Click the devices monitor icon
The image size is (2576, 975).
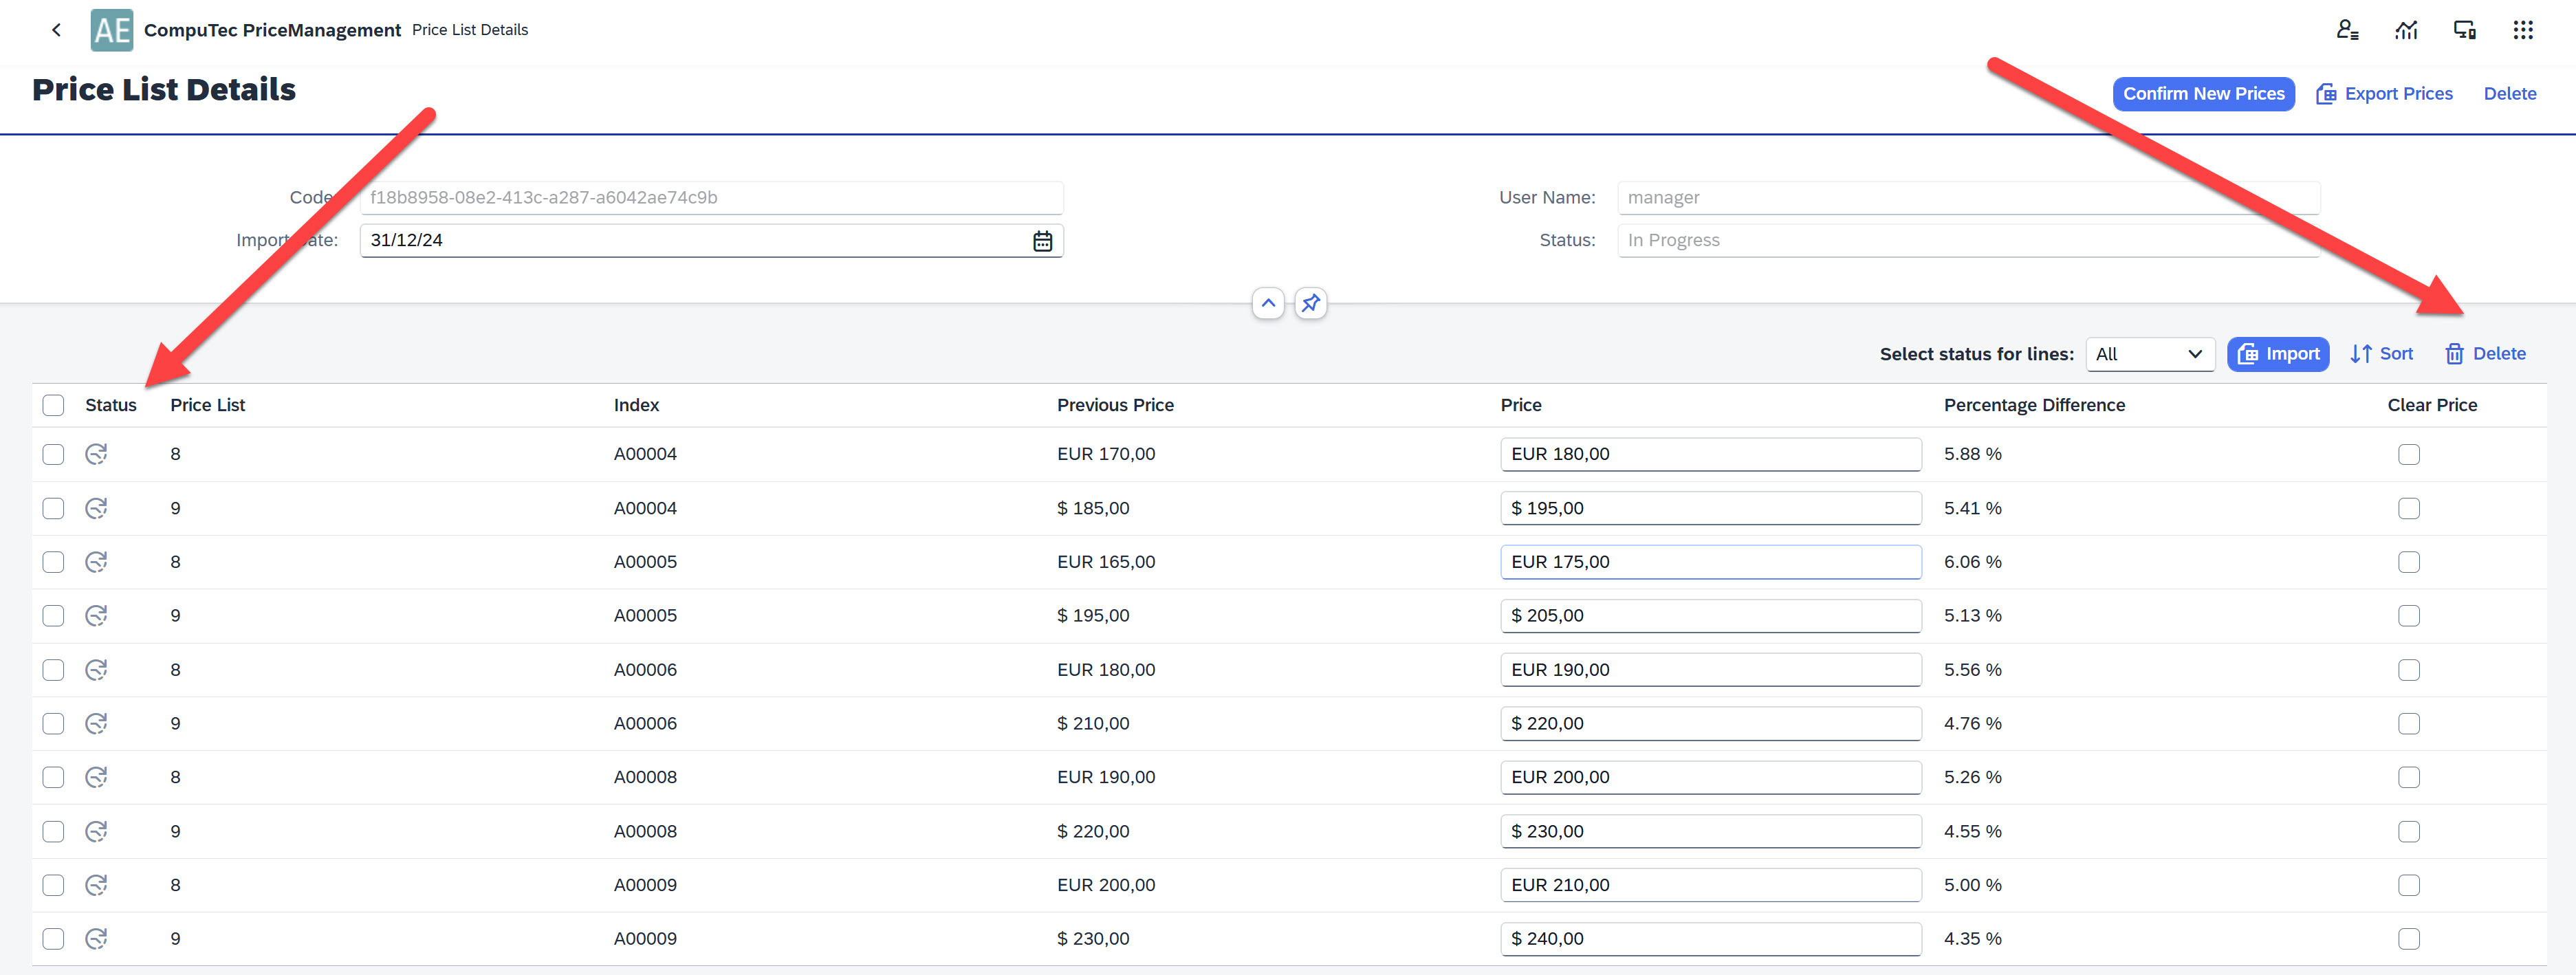click(2464, 30)
